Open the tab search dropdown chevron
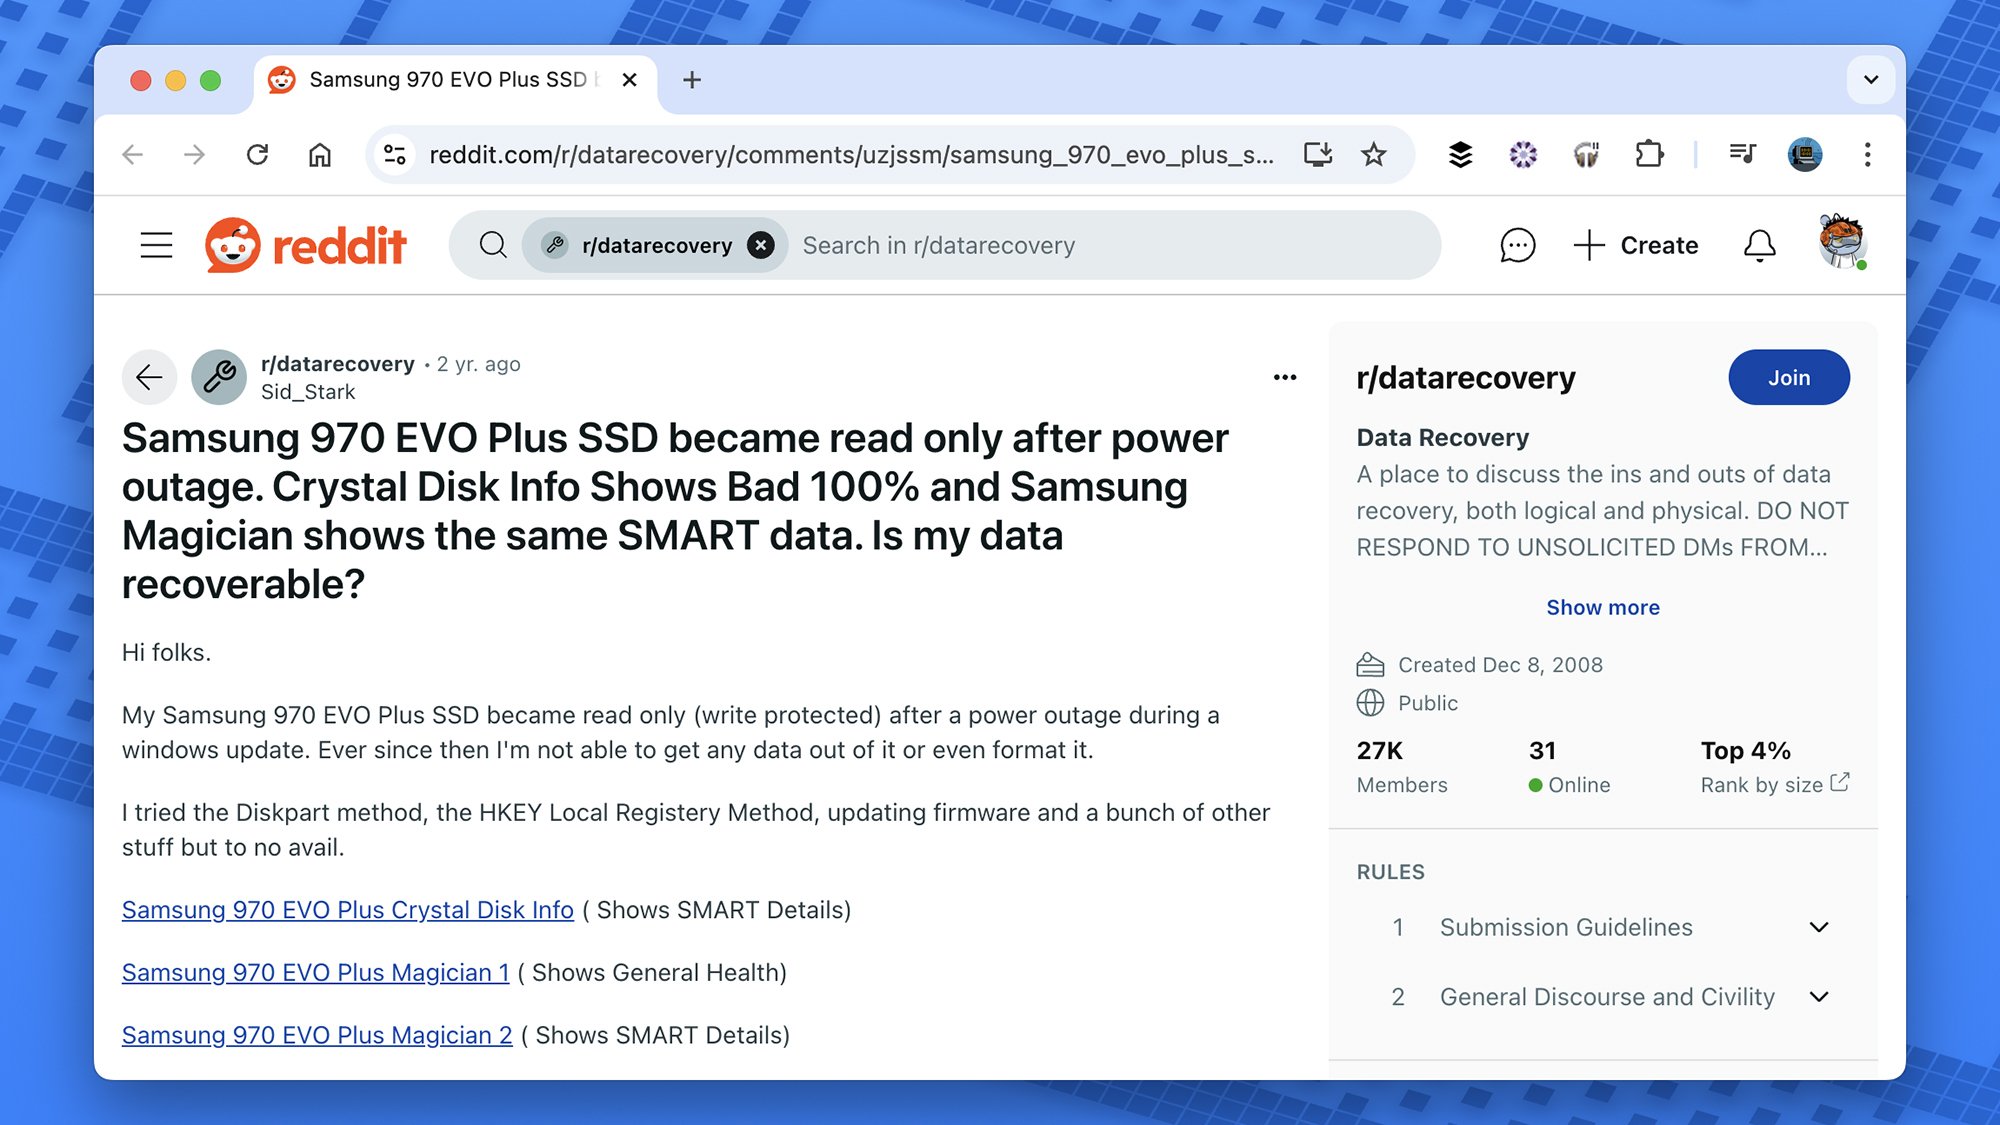The width and height of the screenshot is (2000, 1125). pos(1871,79)
